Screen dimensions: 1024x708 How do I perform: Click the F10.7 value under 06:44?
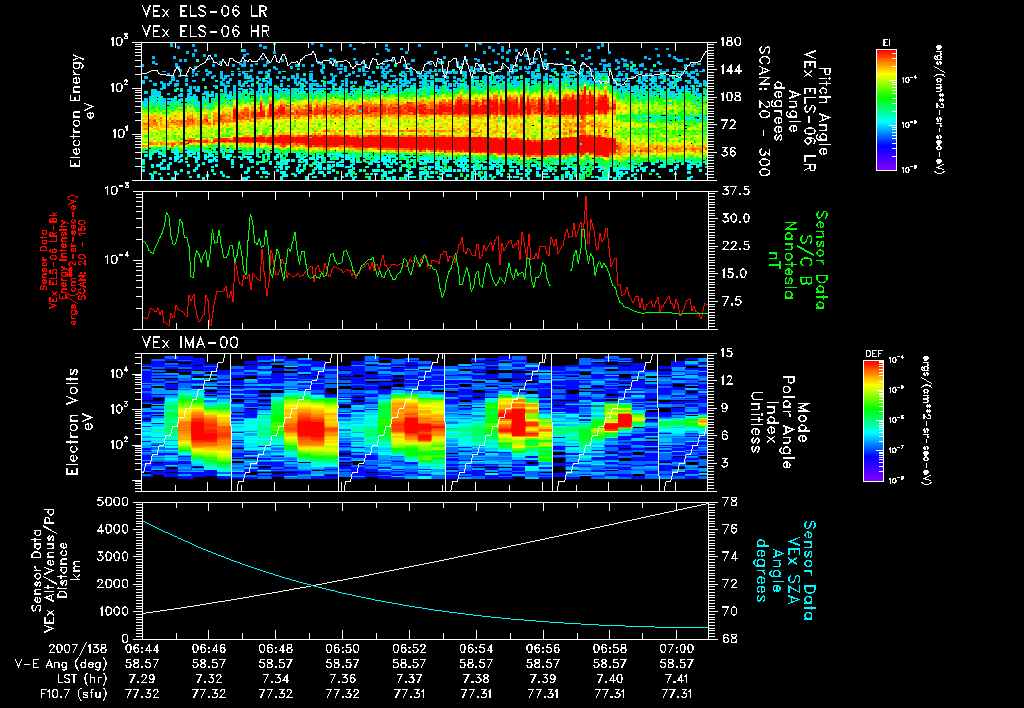(x=142, y=694)
